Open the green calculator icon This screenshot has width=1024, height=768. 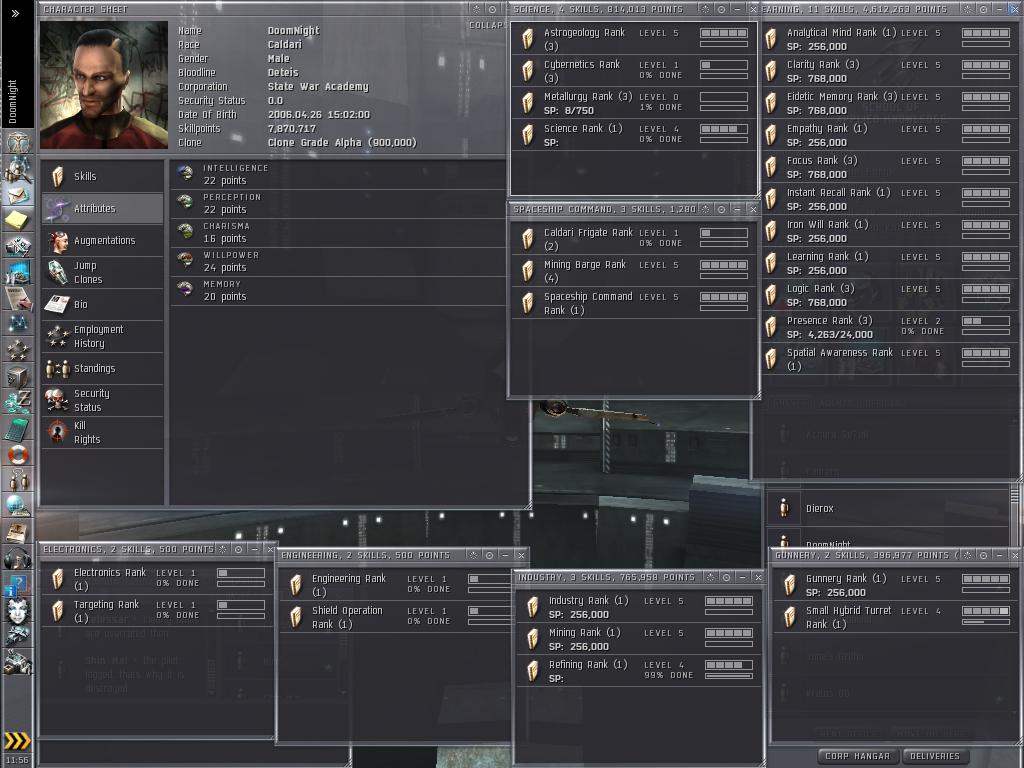(x=17, y=428)
